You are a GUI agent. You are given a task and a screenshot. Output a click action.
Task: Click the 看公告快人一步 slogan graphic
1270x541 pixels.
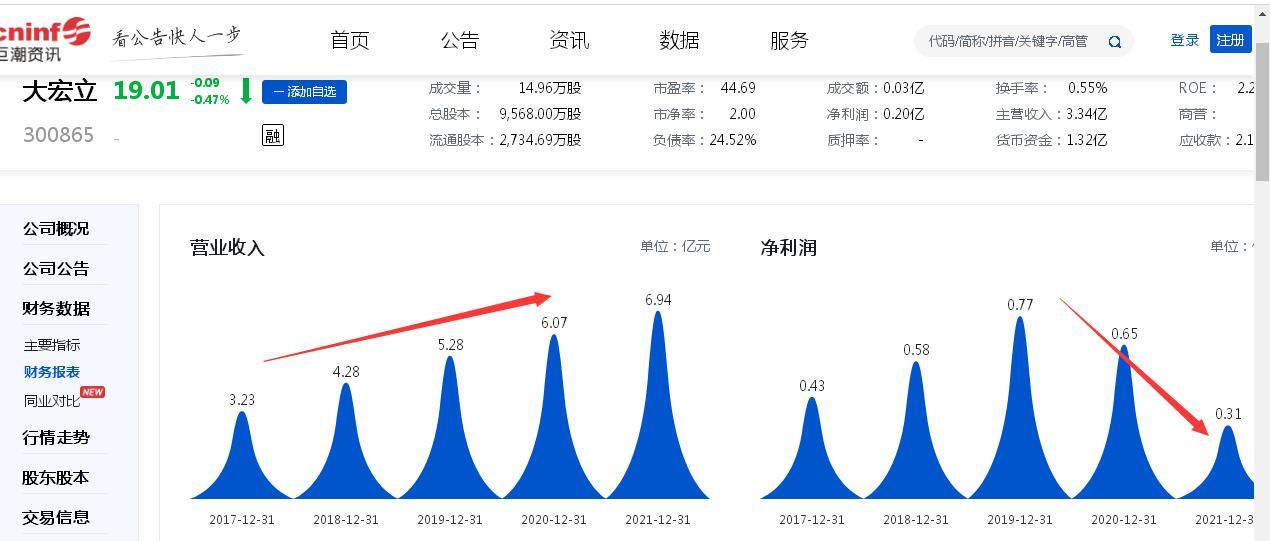coord(178,38)
